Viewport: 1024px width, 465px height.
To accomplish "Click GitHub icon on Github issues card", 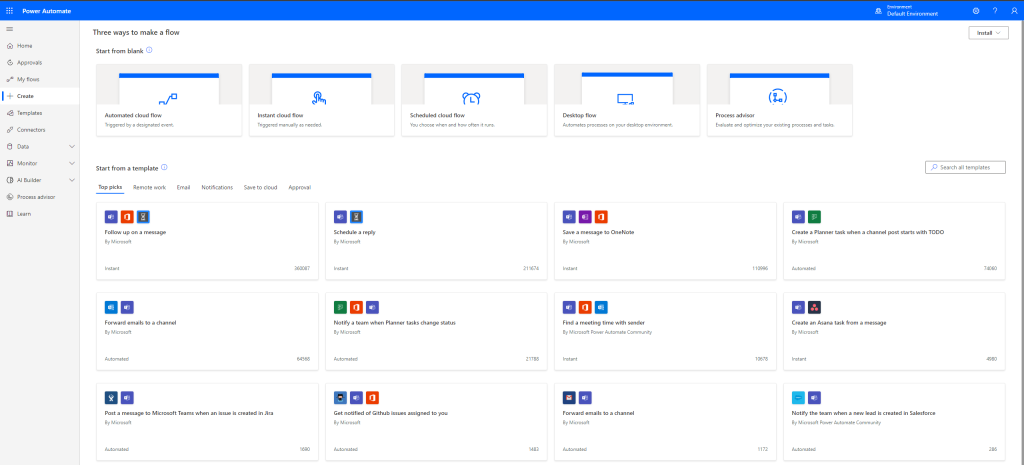I will point(340,397).
